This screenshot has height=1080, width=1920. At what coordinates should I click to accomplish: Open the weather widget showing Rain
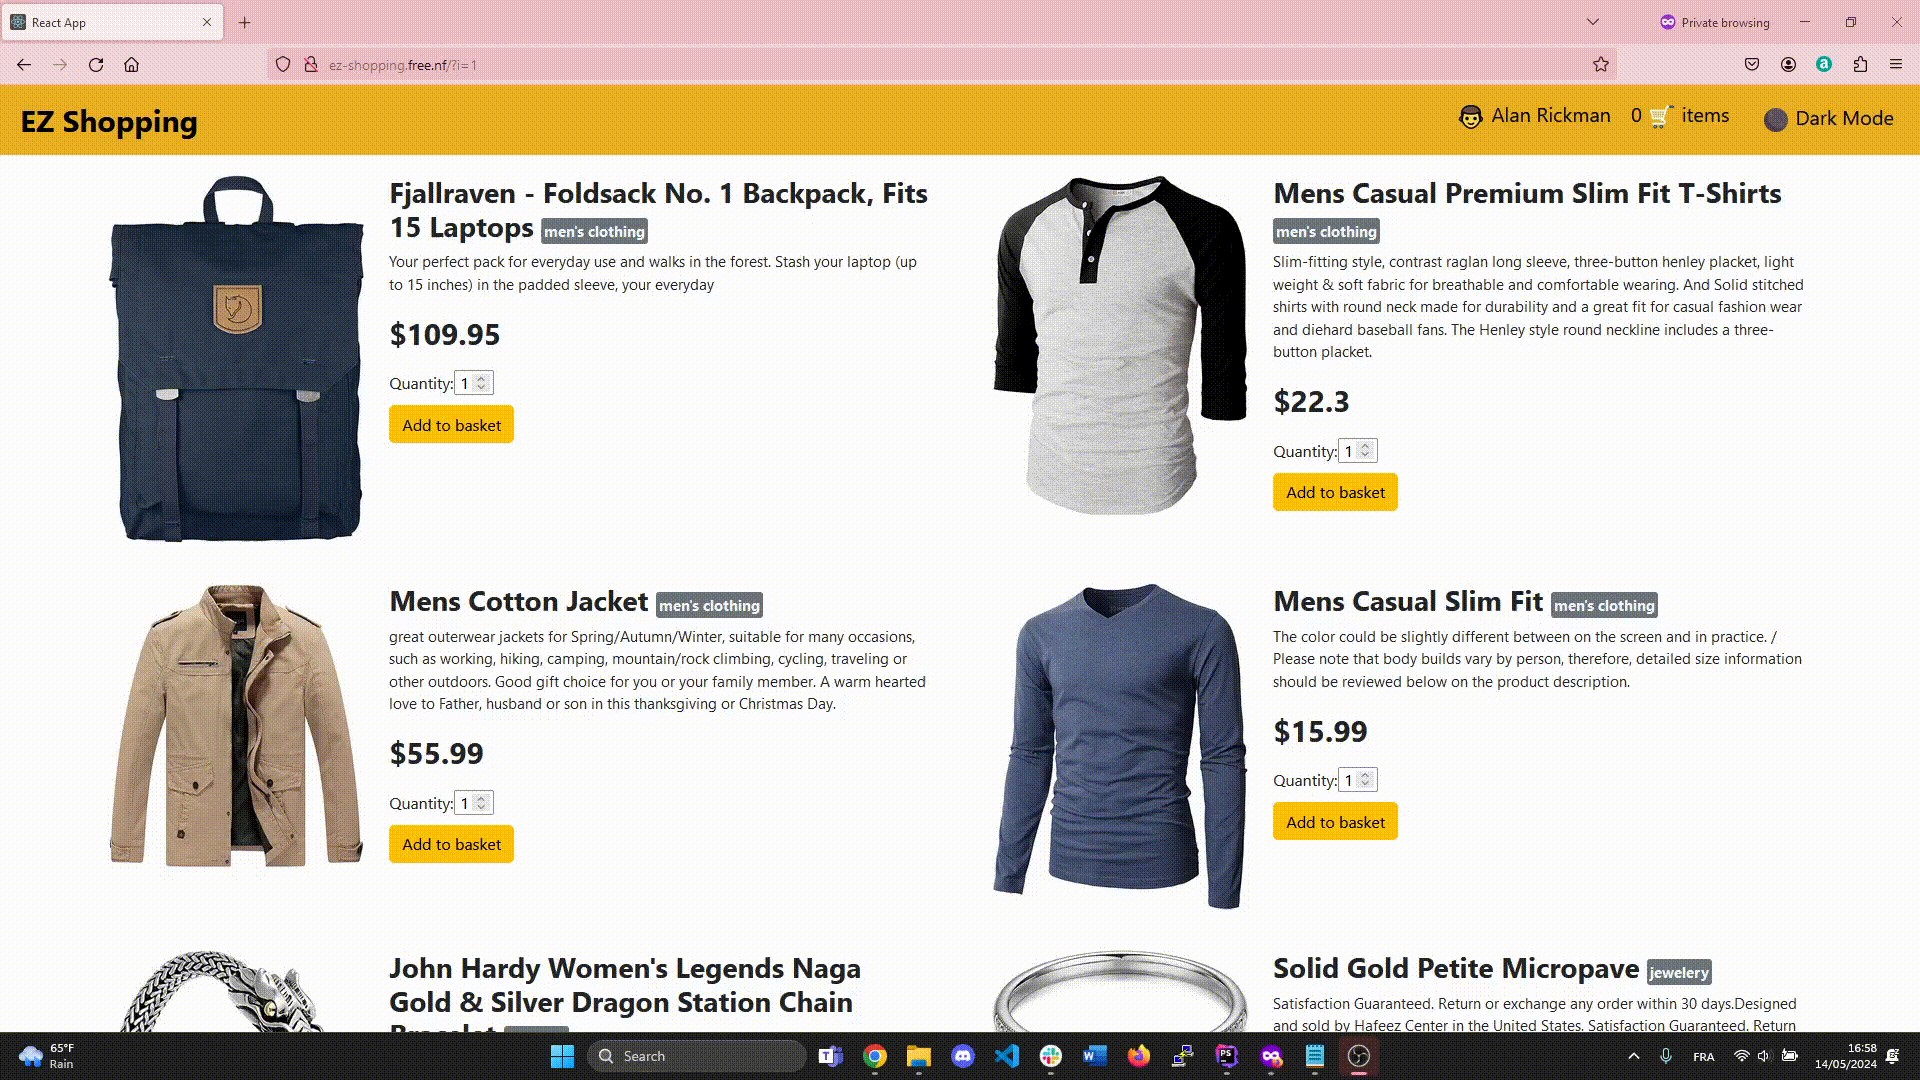pos(48,1056)
